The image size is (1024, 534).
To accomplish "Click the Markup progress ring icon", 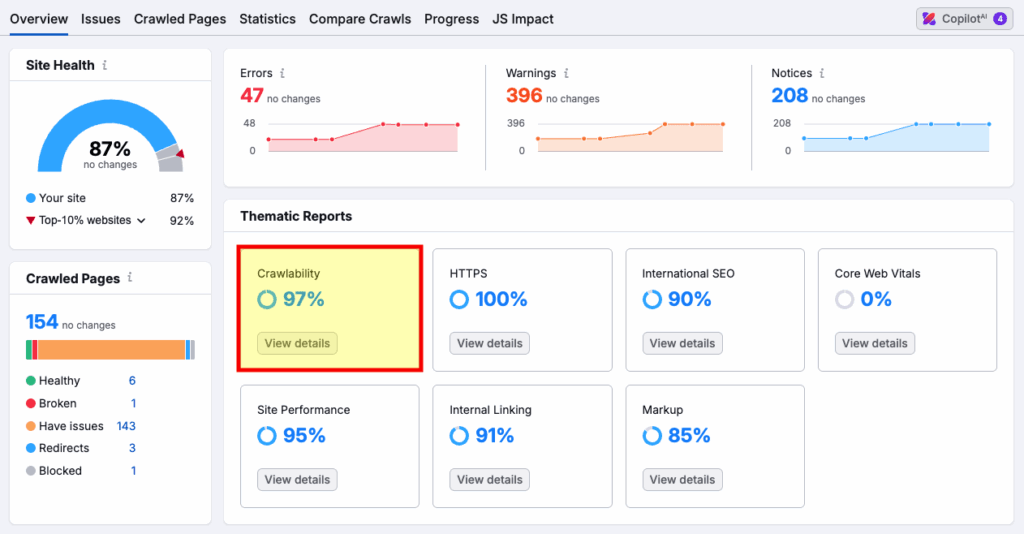I will [x=652, y=435].
